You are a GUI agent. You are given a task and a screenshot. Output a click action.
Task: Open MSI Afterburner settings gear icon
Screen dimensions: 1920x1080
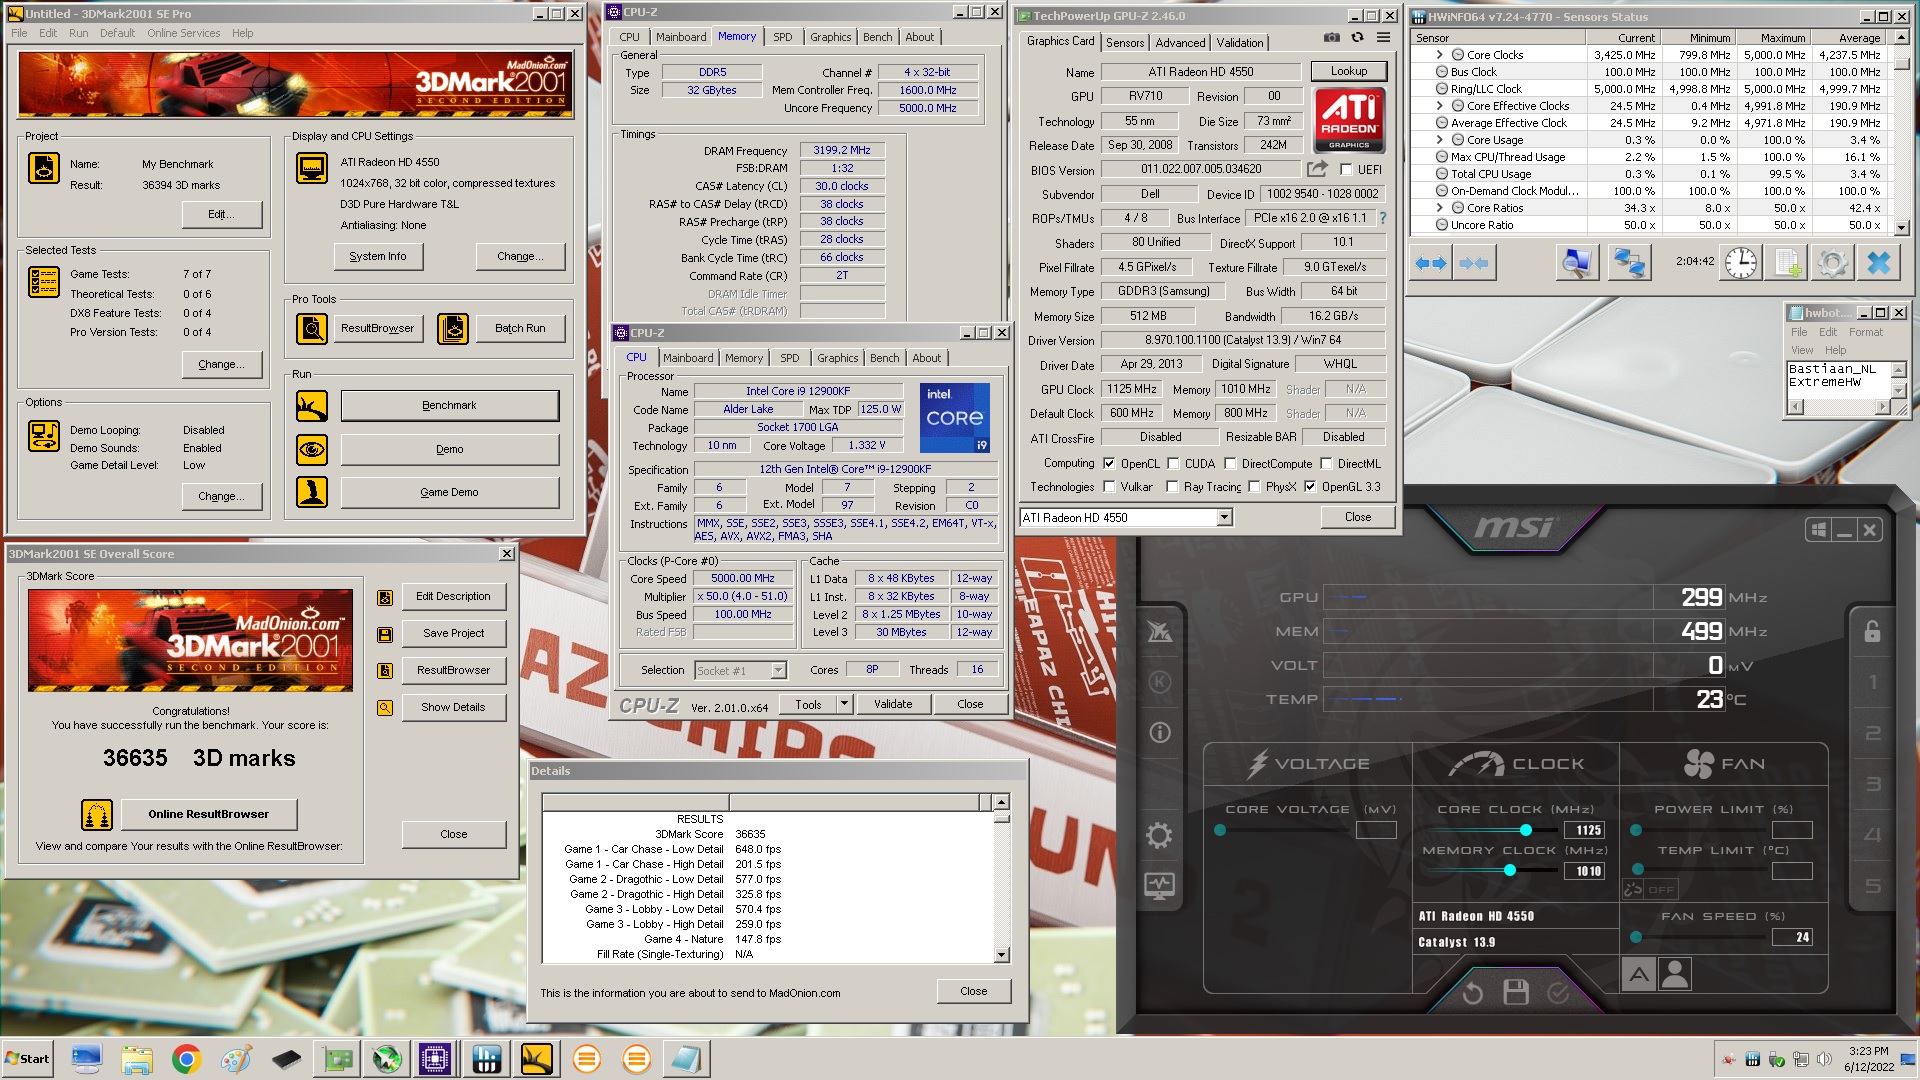[1159, 835]
